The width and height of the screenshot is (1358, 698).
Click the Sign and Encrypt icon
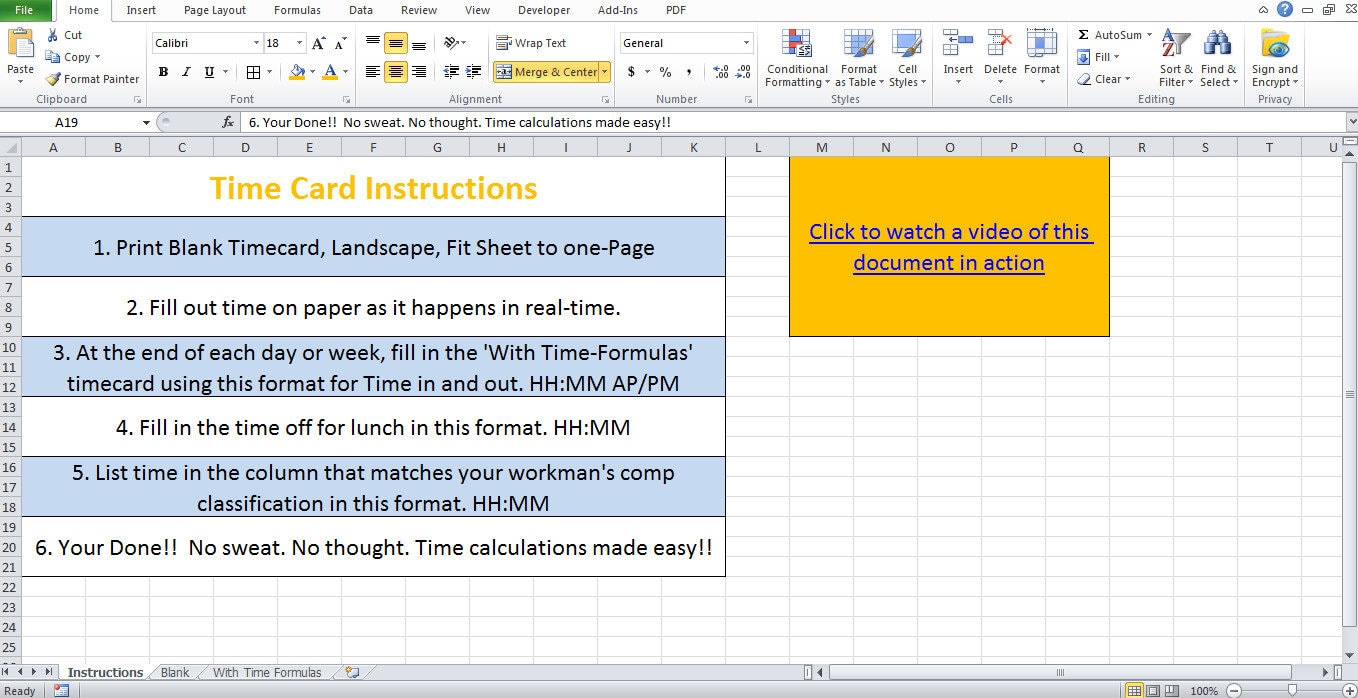tap(1275, 44)
